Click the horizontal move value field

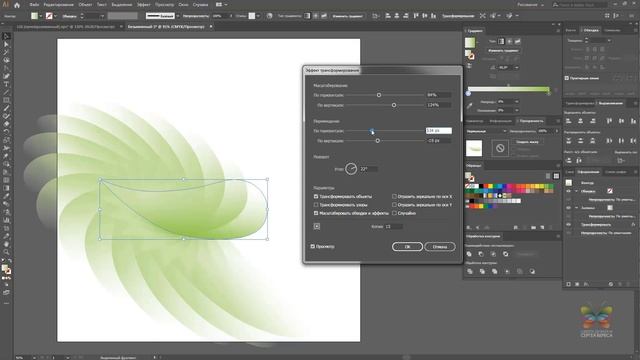point(439,131)
